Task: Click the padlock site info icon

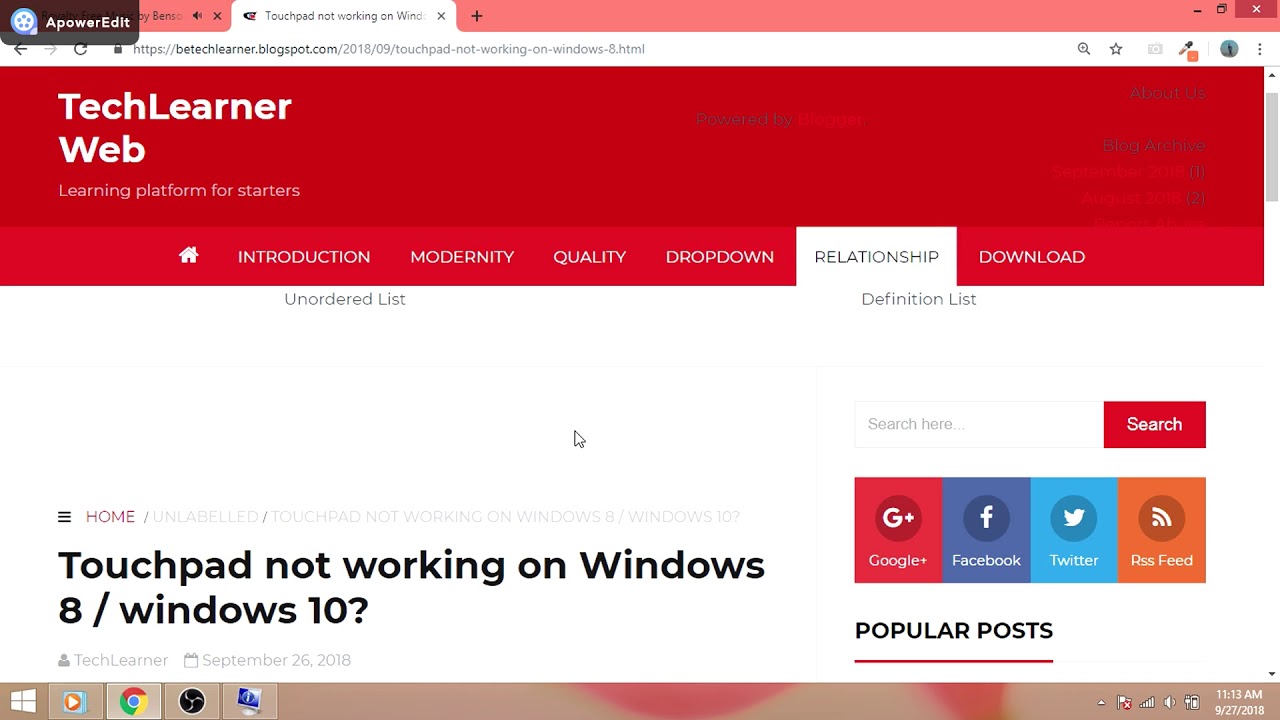Action: pos(118,49)
